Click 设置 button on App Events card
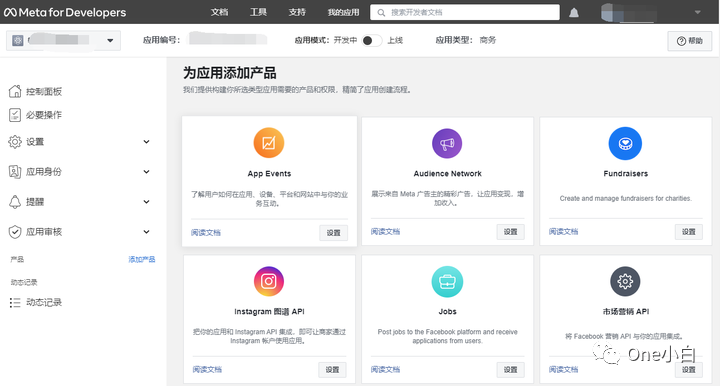This screenshot has height=386, width=720. pos(333,233)
